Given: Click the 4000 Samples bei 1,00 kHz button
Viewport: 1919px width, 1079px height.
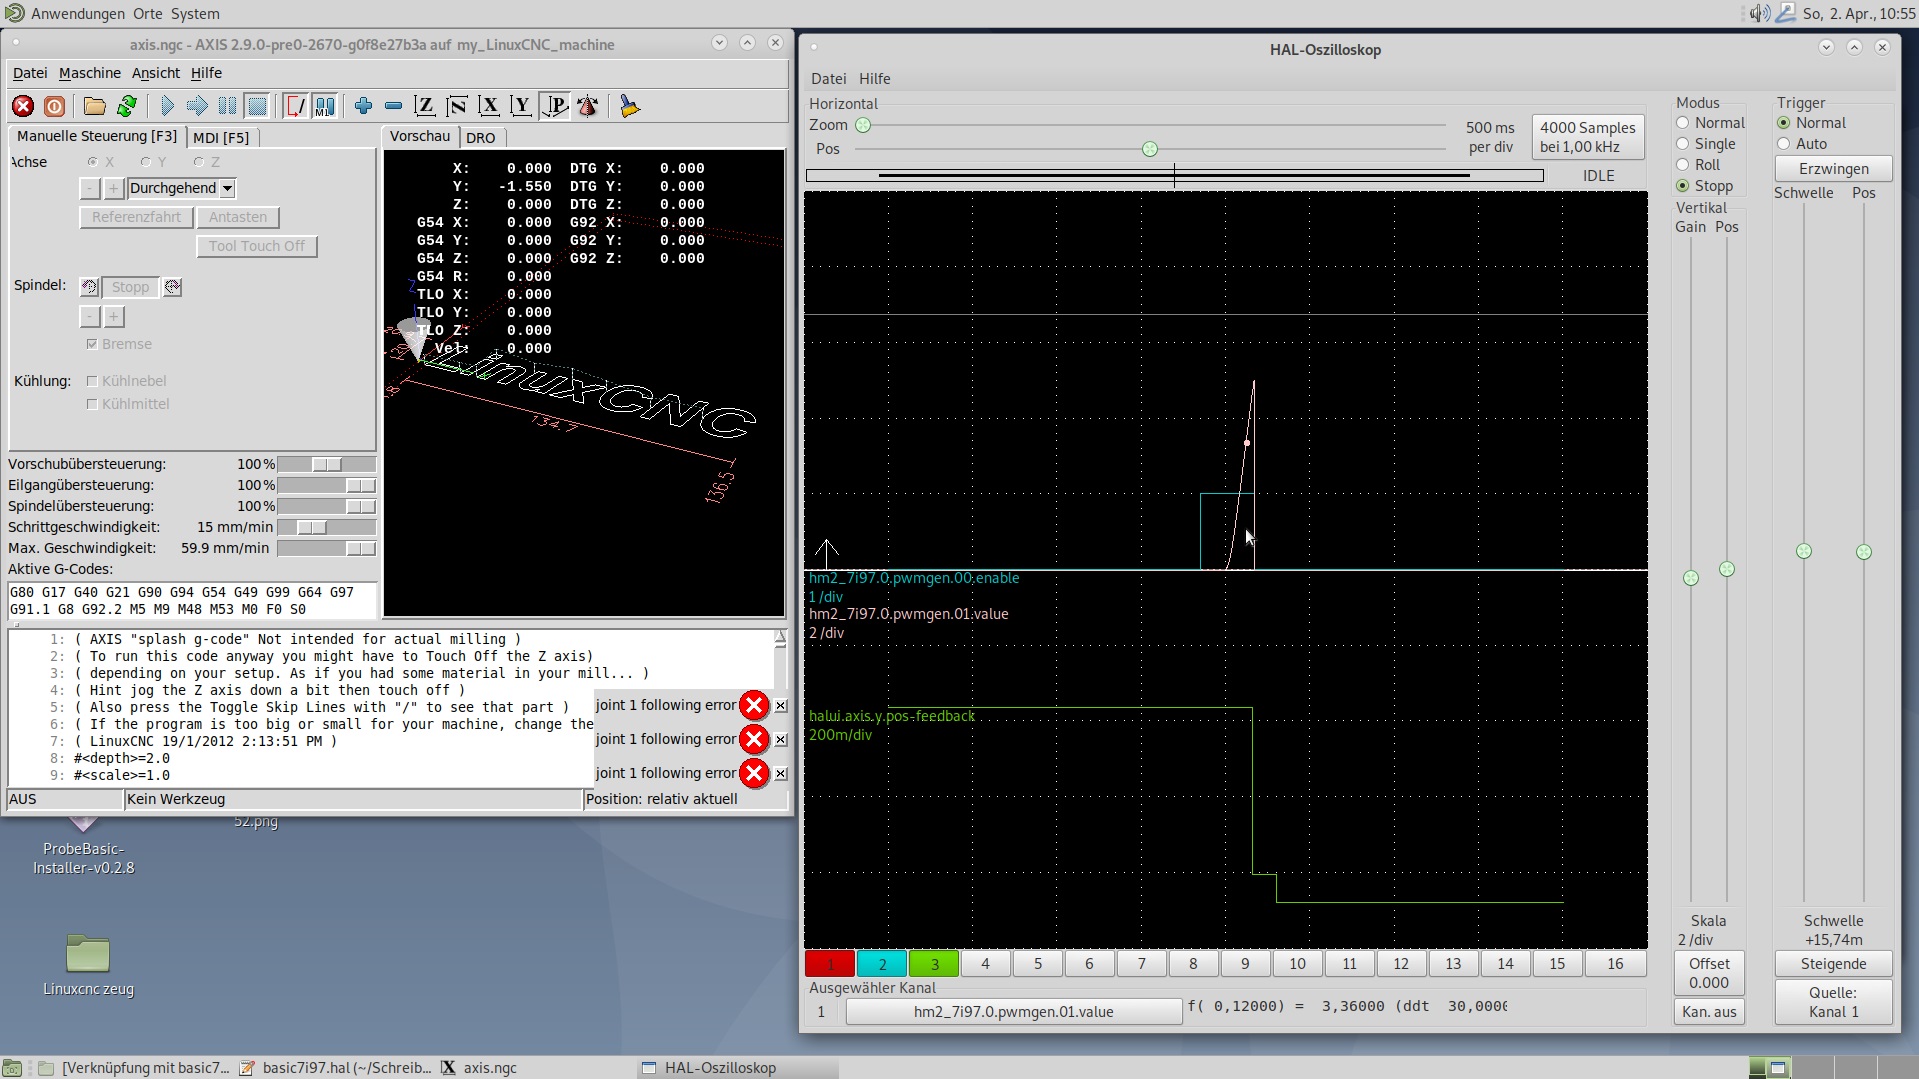Looking at the screenshot, I should point(1587,137).
